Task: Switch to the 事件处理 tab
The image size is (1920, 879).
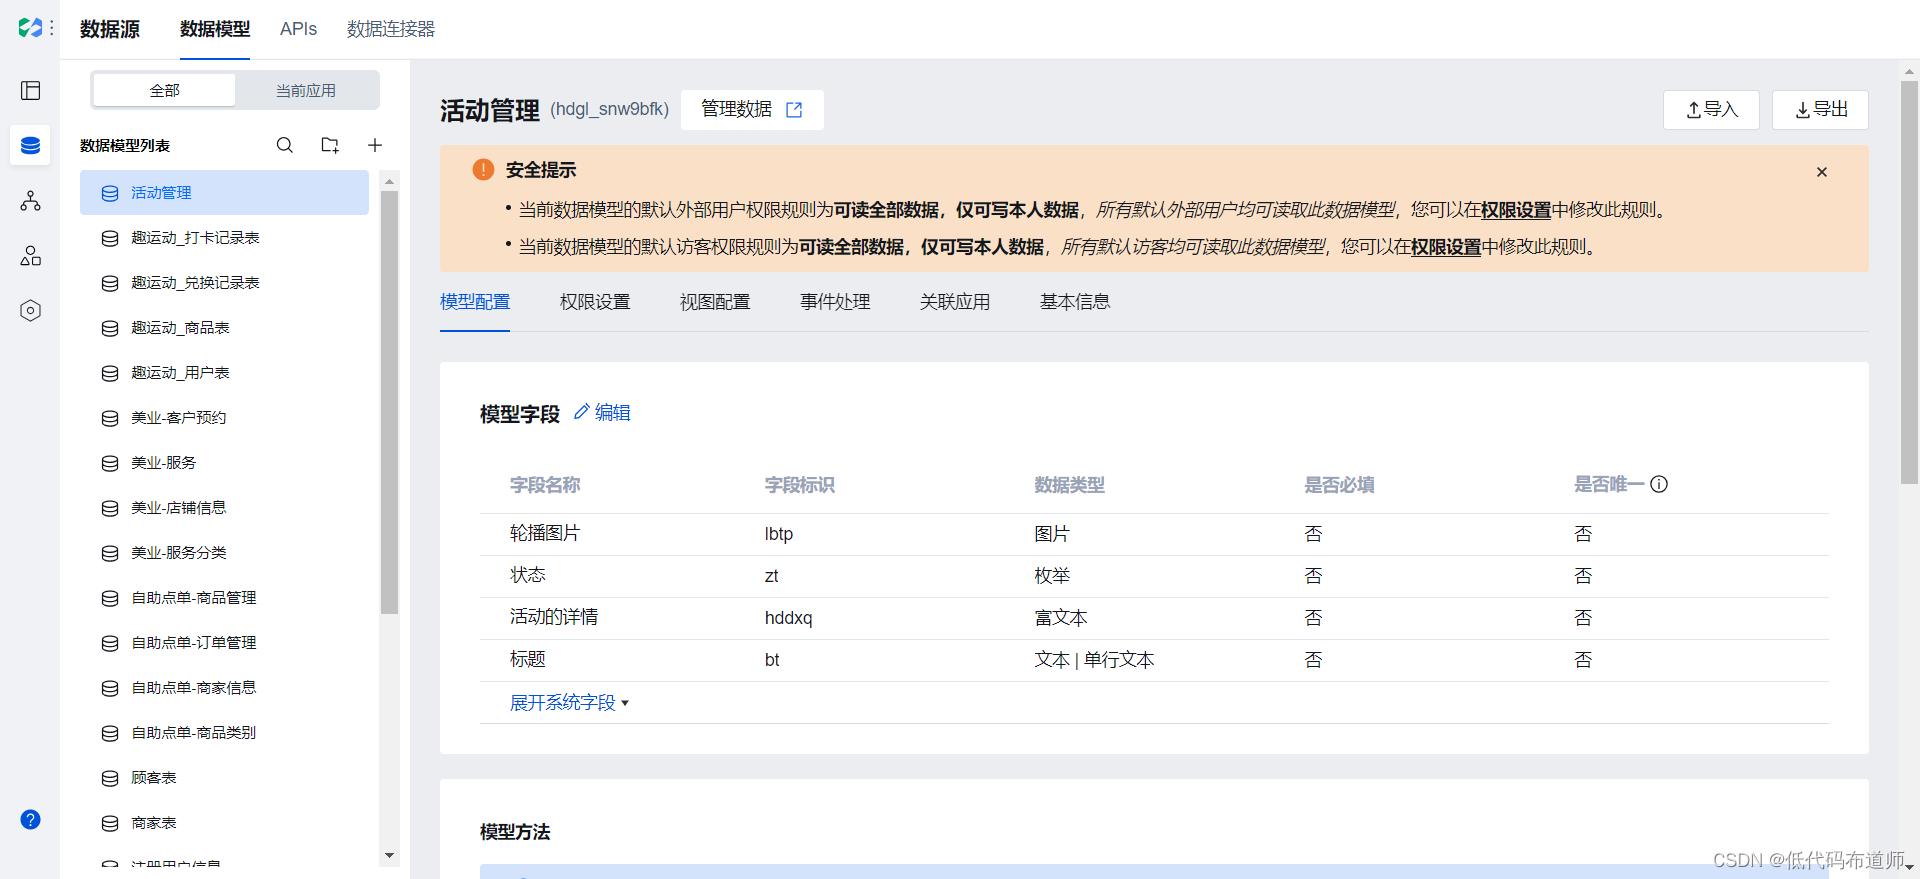Action: [x=835, y=302]
